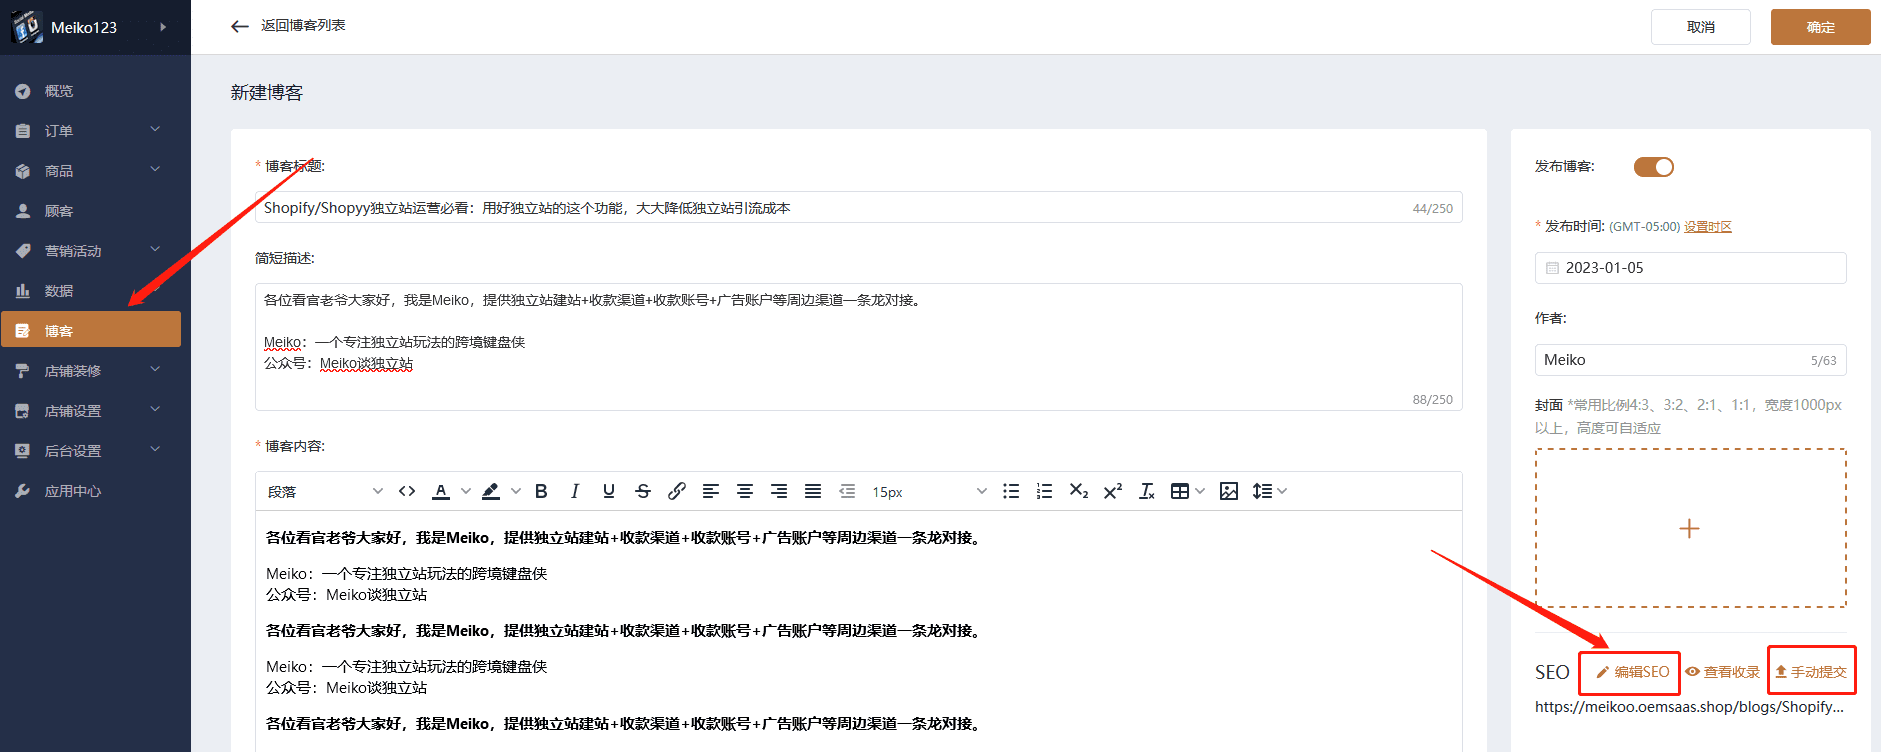The height and width of the screenshot is (752, 1881).
Task: Align text right in editor
Action: 779,491
